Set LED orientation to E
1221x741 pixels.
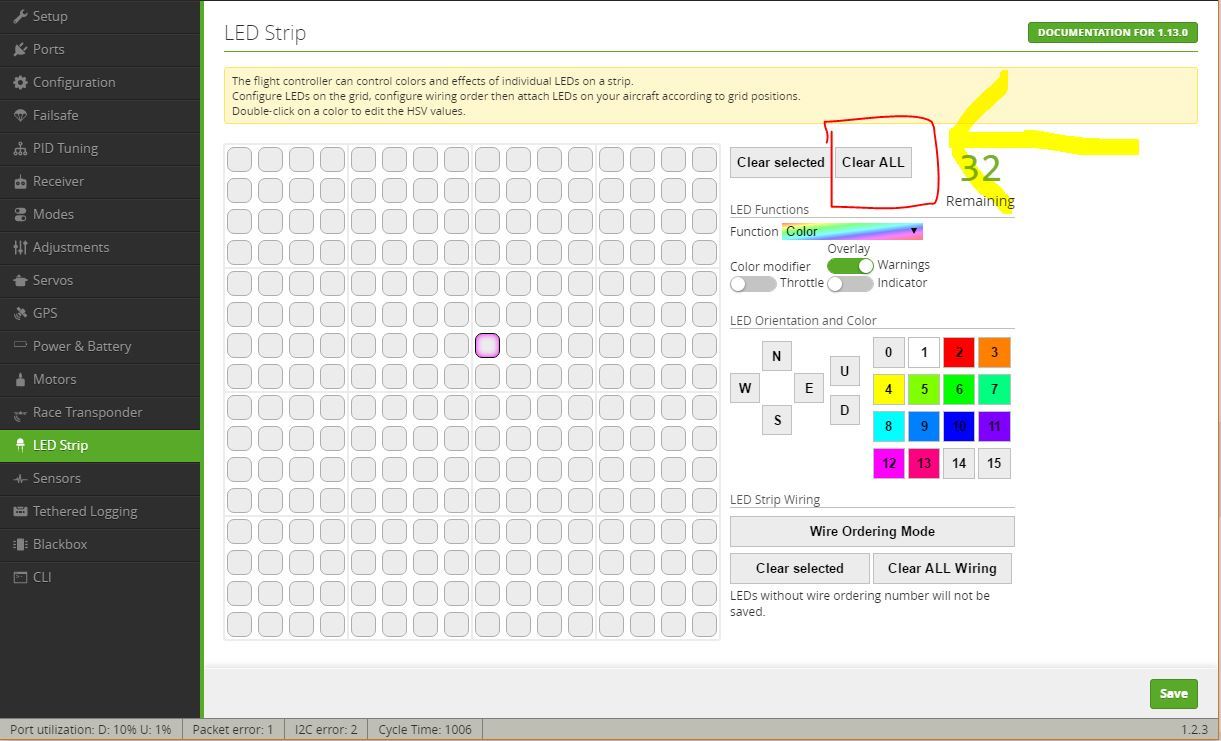(809, 388)
